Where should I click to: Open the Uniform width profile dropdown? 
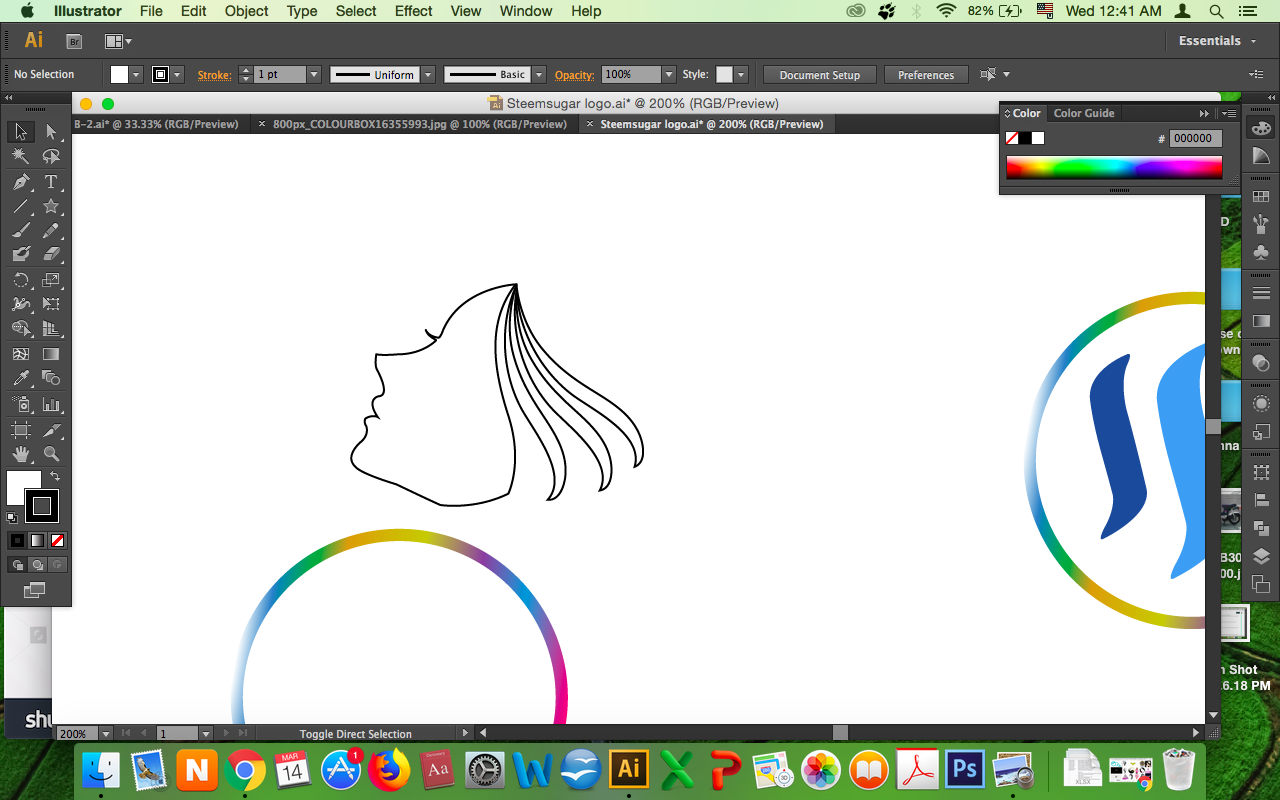point(428,75)
